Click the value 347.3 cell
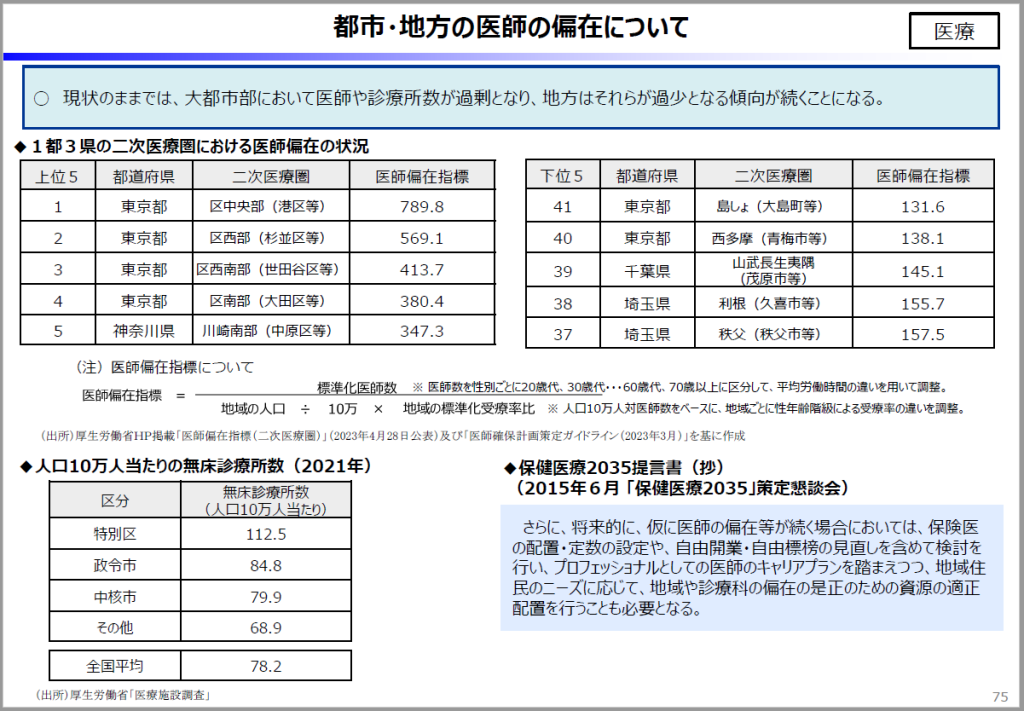Screen dimensions: 1024x711 [x=422, y=331]
